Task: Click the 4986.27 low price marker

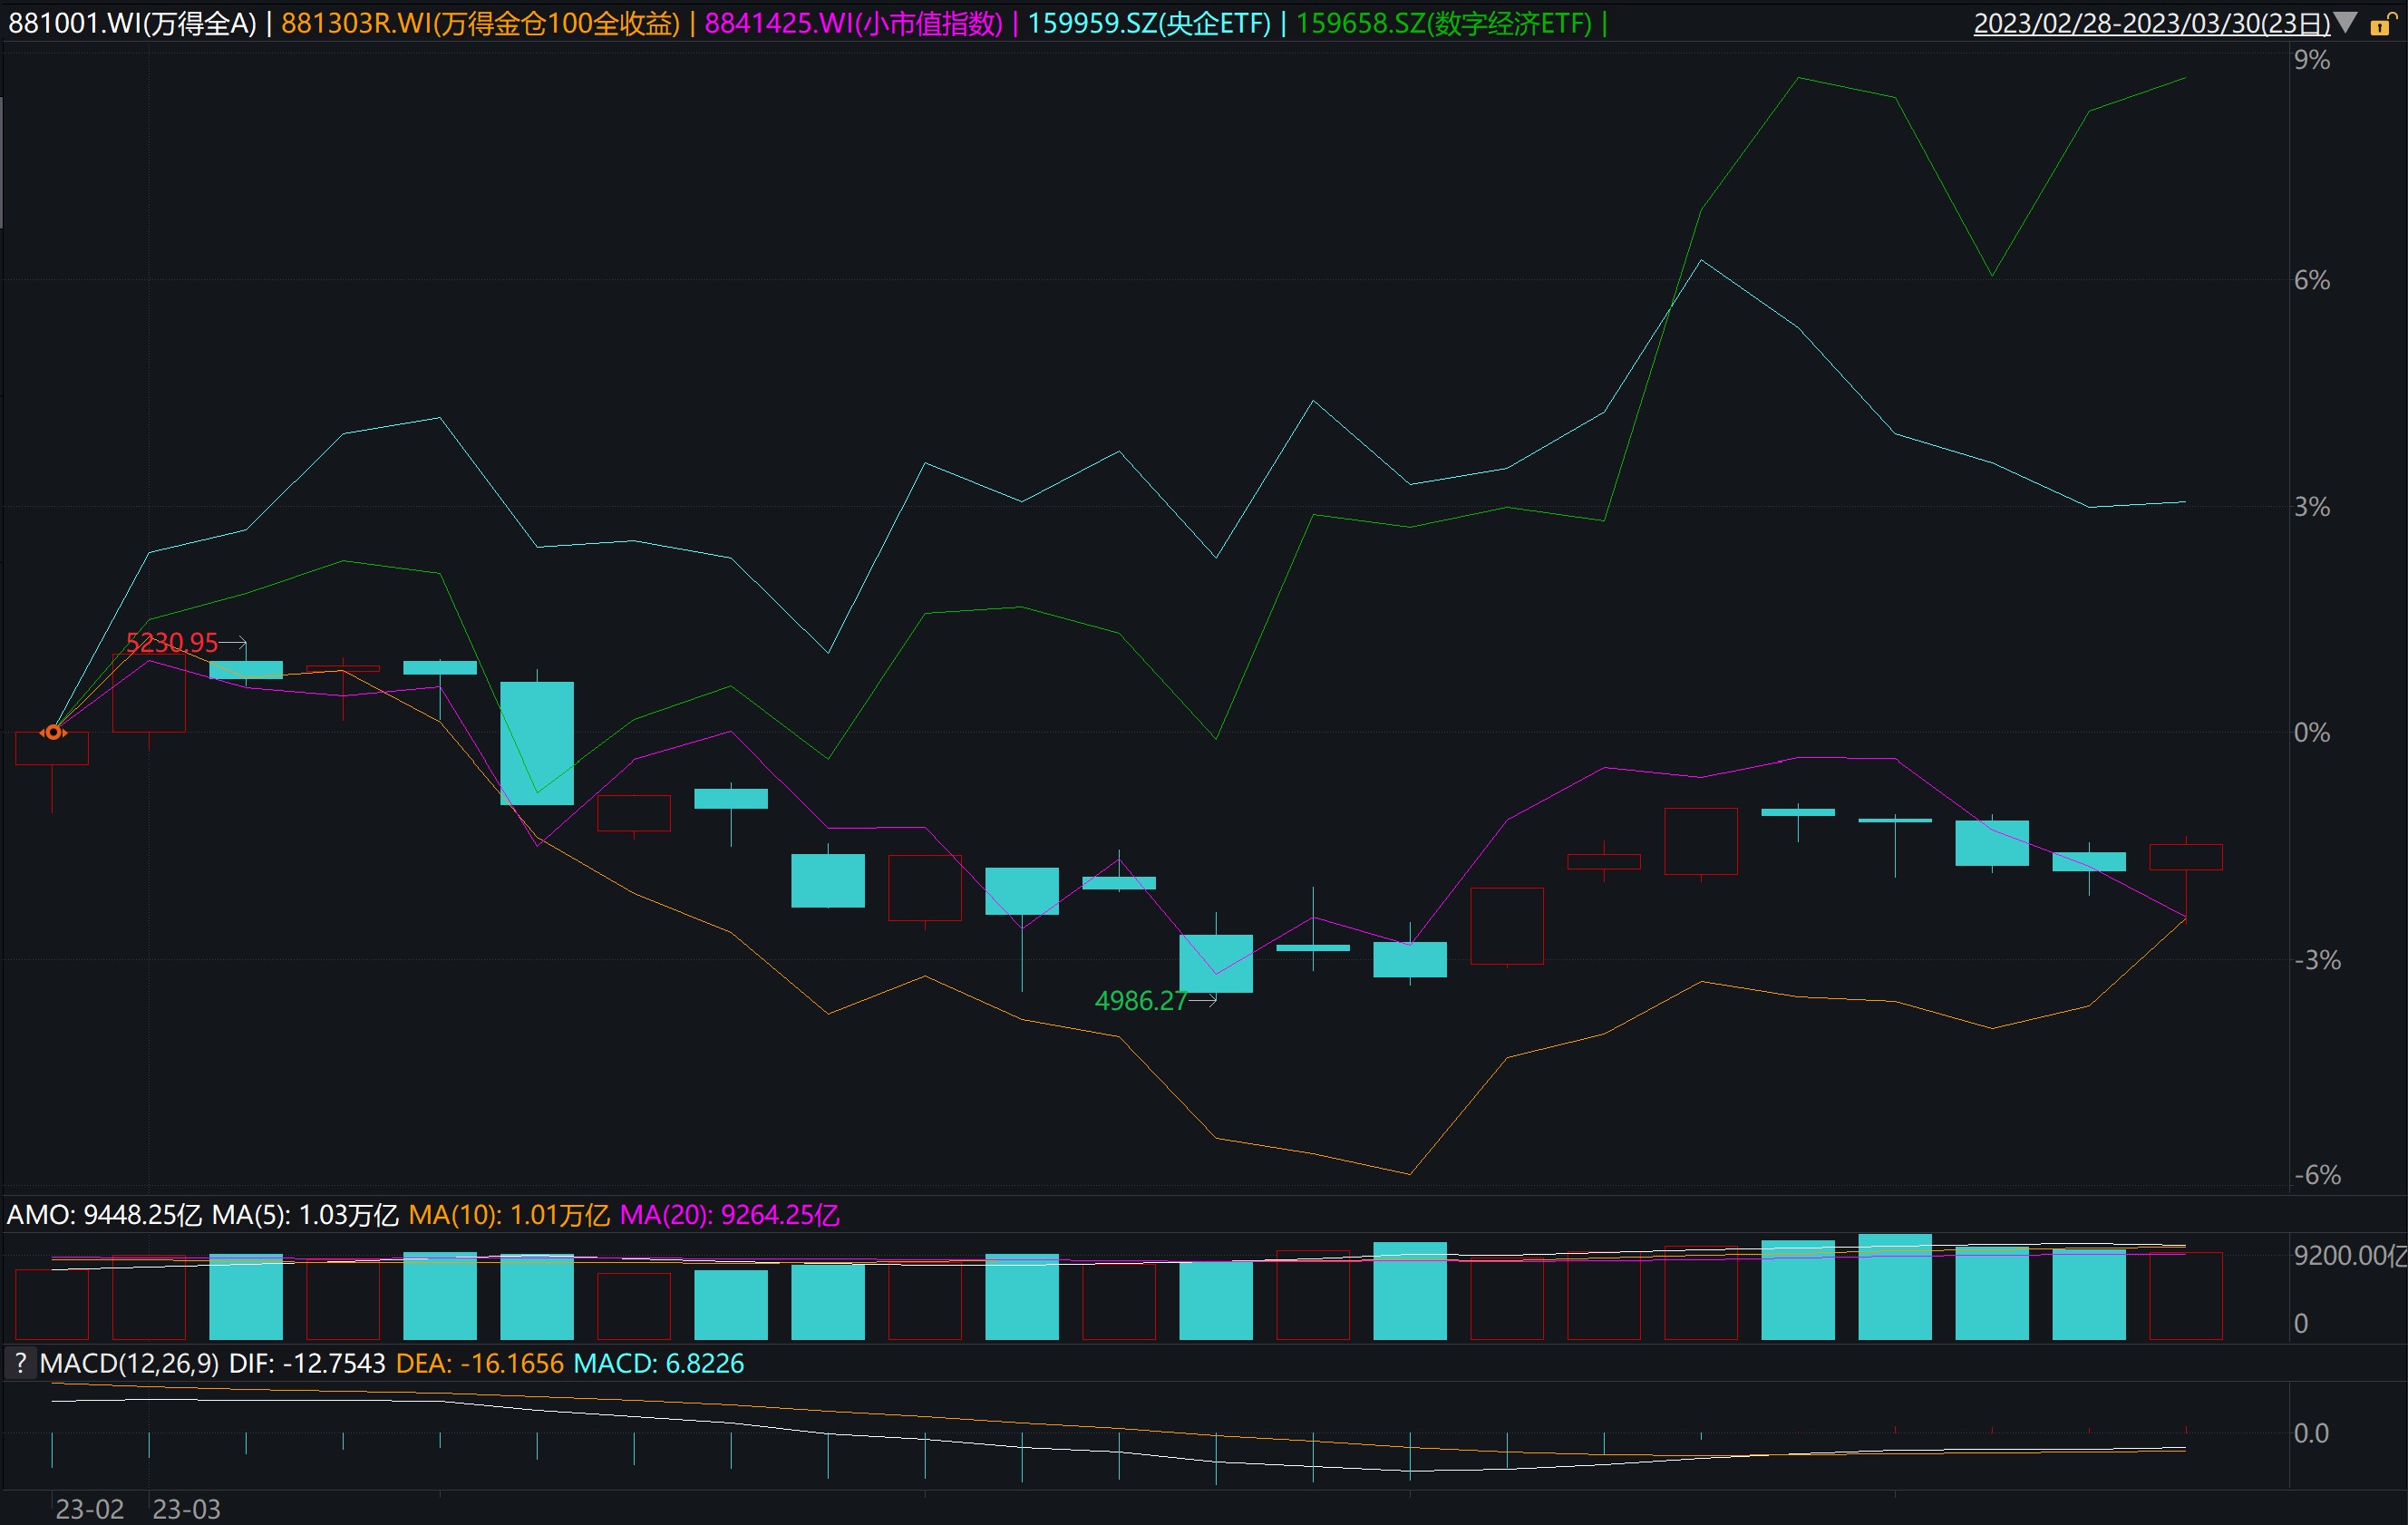Action: 1140,1001
